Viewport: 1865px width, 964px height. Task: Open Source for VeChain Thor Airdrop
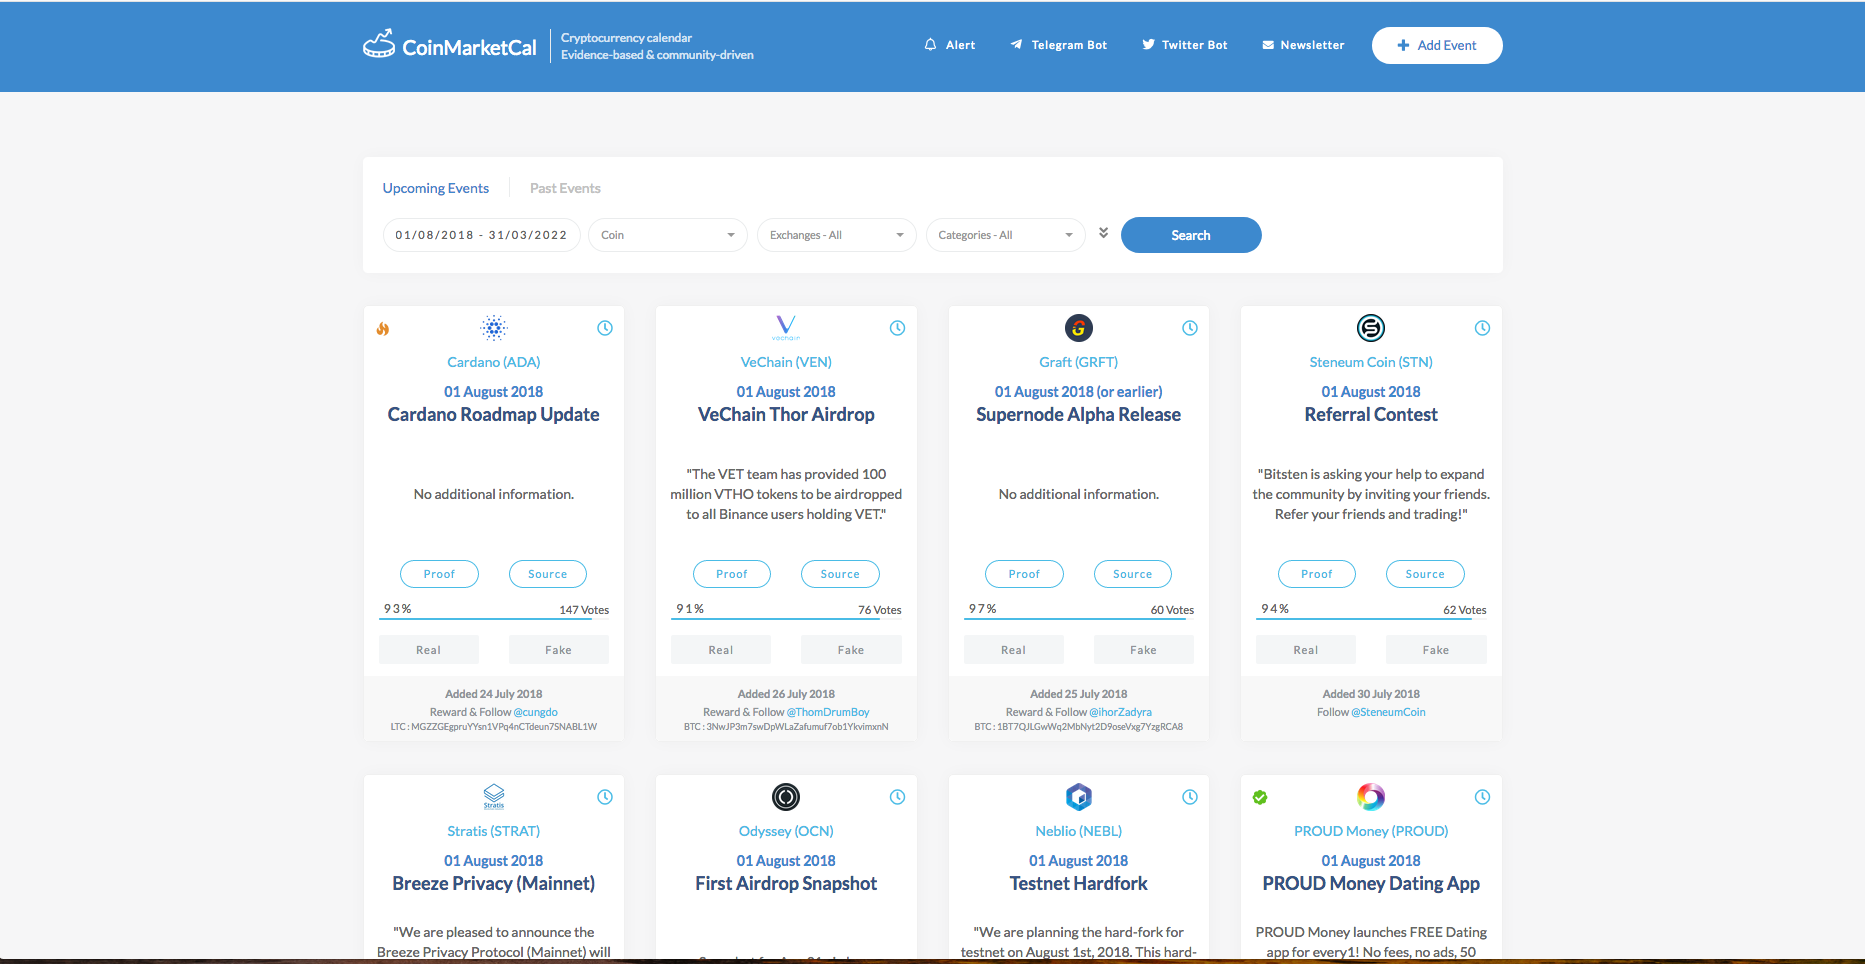(x=840, y=574)
